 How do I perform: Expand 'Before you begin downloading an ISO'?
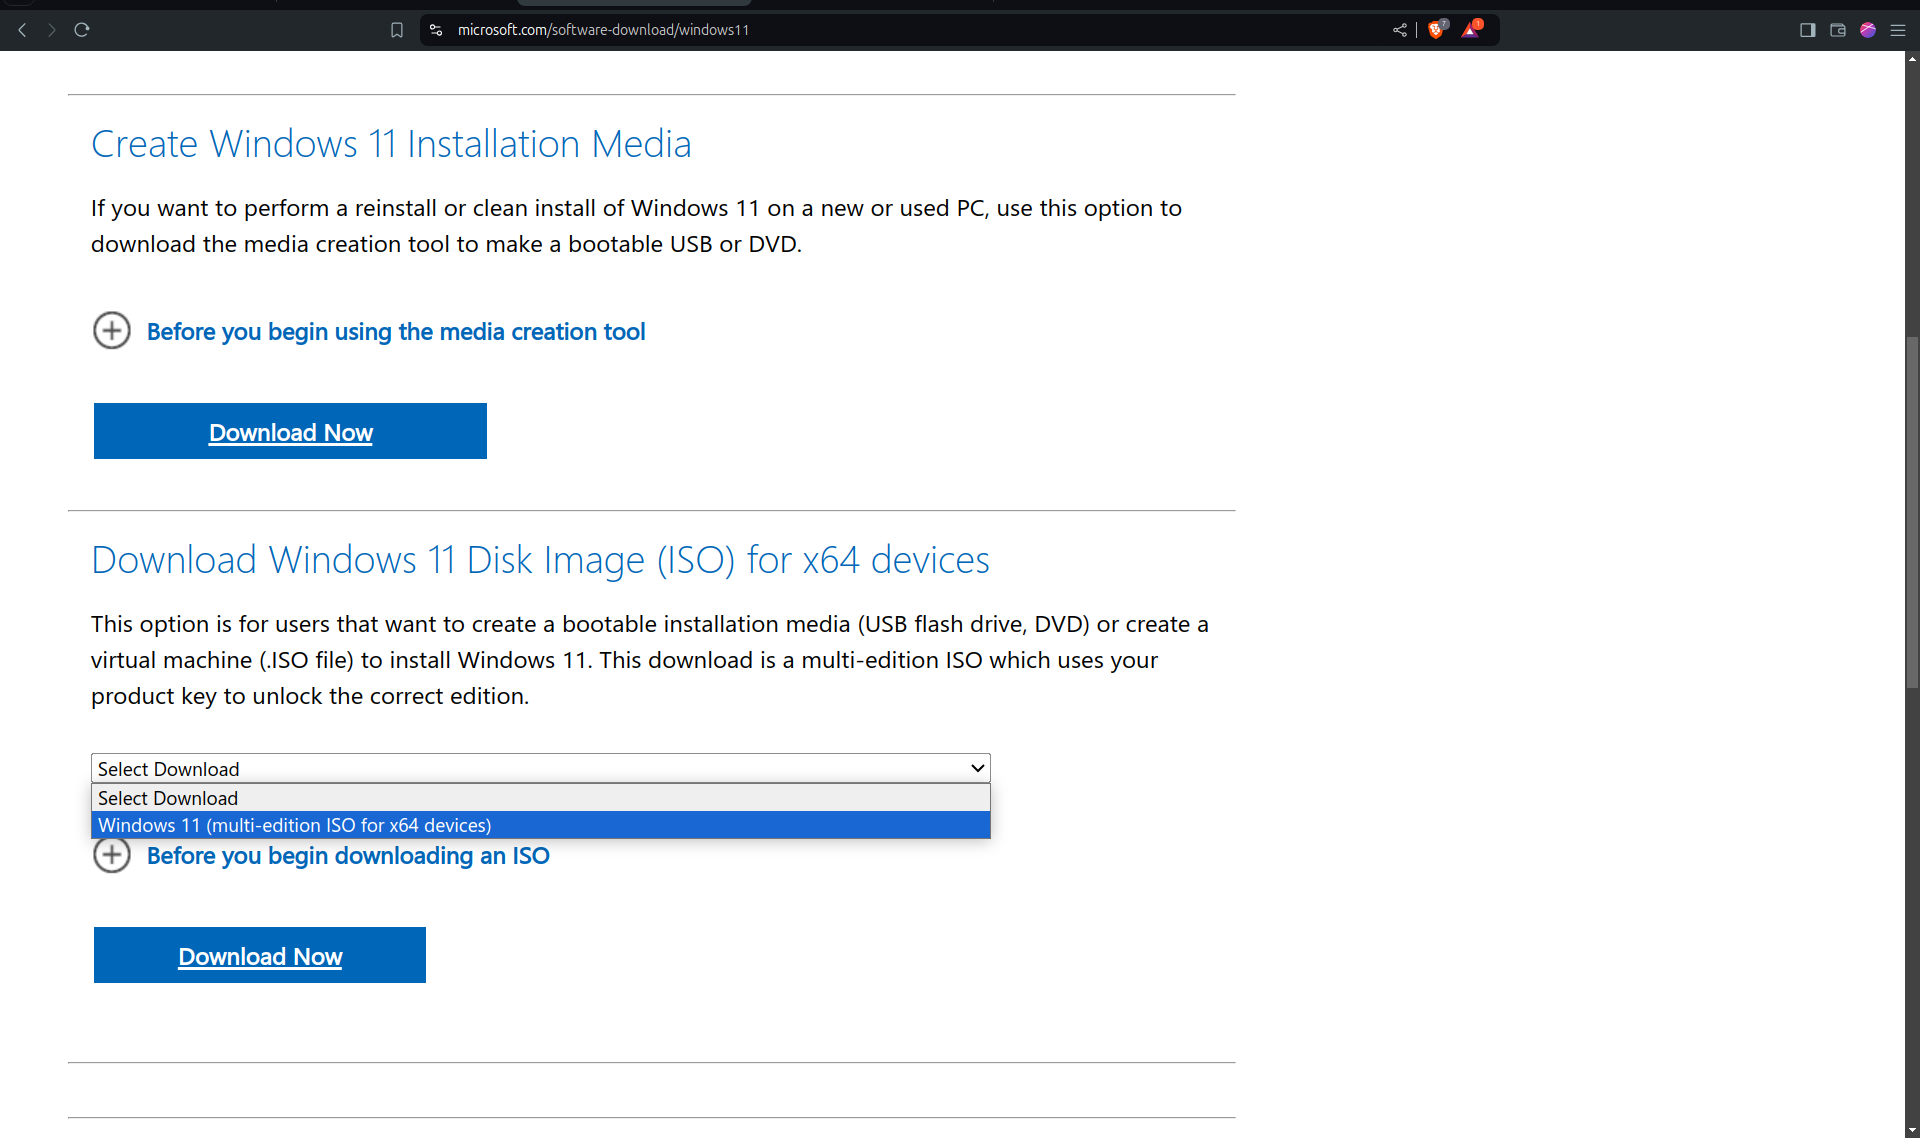point(348,856)
